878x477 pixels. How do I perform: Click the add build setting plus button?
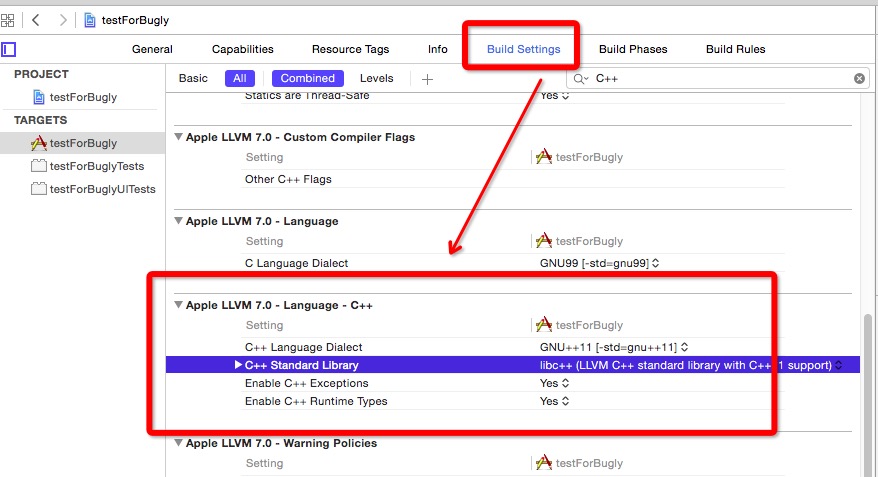(427, 80)
